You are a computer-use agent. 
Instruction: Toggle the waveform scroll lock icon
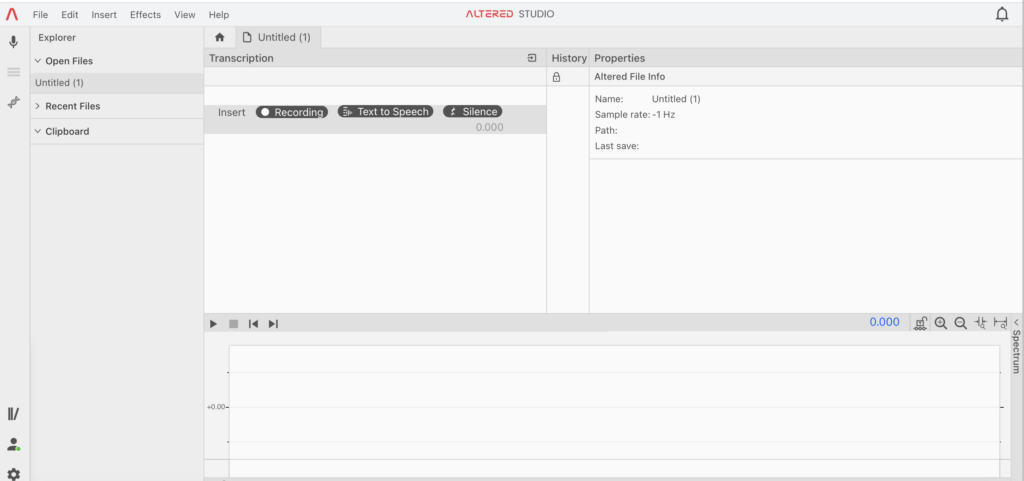point(920,323)
